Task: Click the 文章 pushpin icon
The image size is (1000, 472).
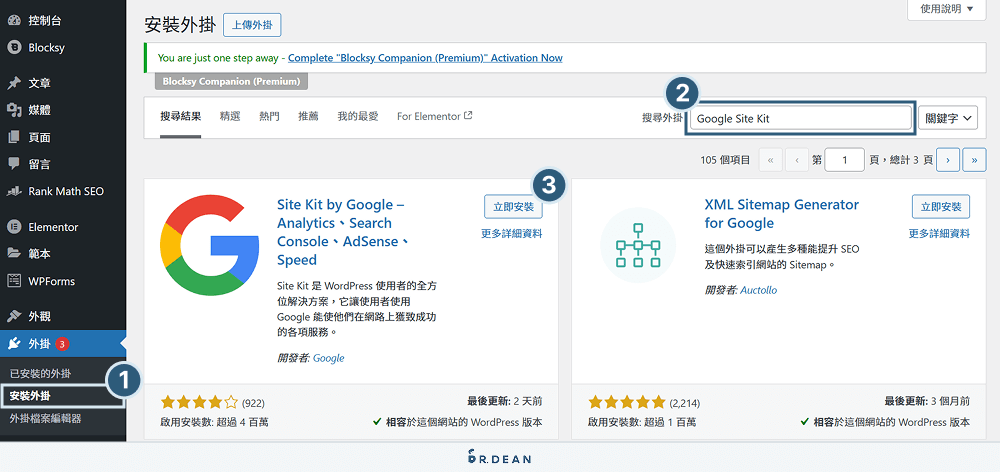Action: click(x=13, y=83)
